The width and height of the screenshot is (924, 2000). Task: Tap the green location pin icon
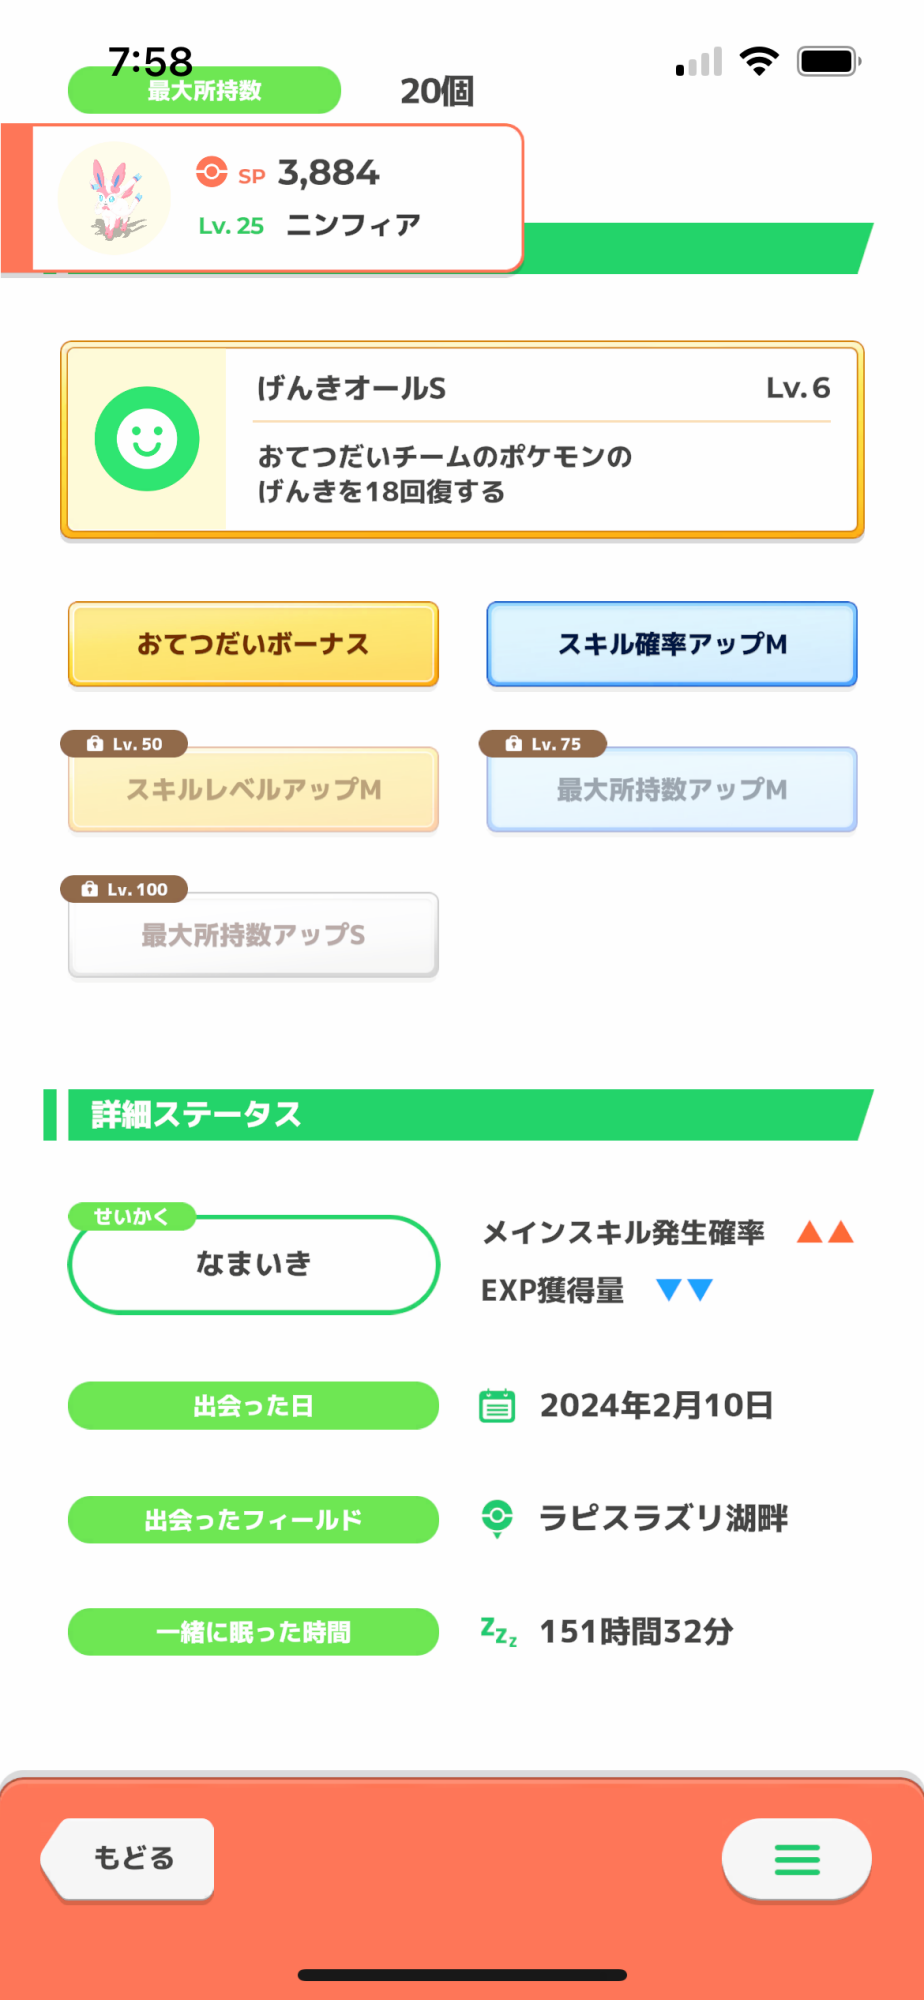pos(497,1518)
